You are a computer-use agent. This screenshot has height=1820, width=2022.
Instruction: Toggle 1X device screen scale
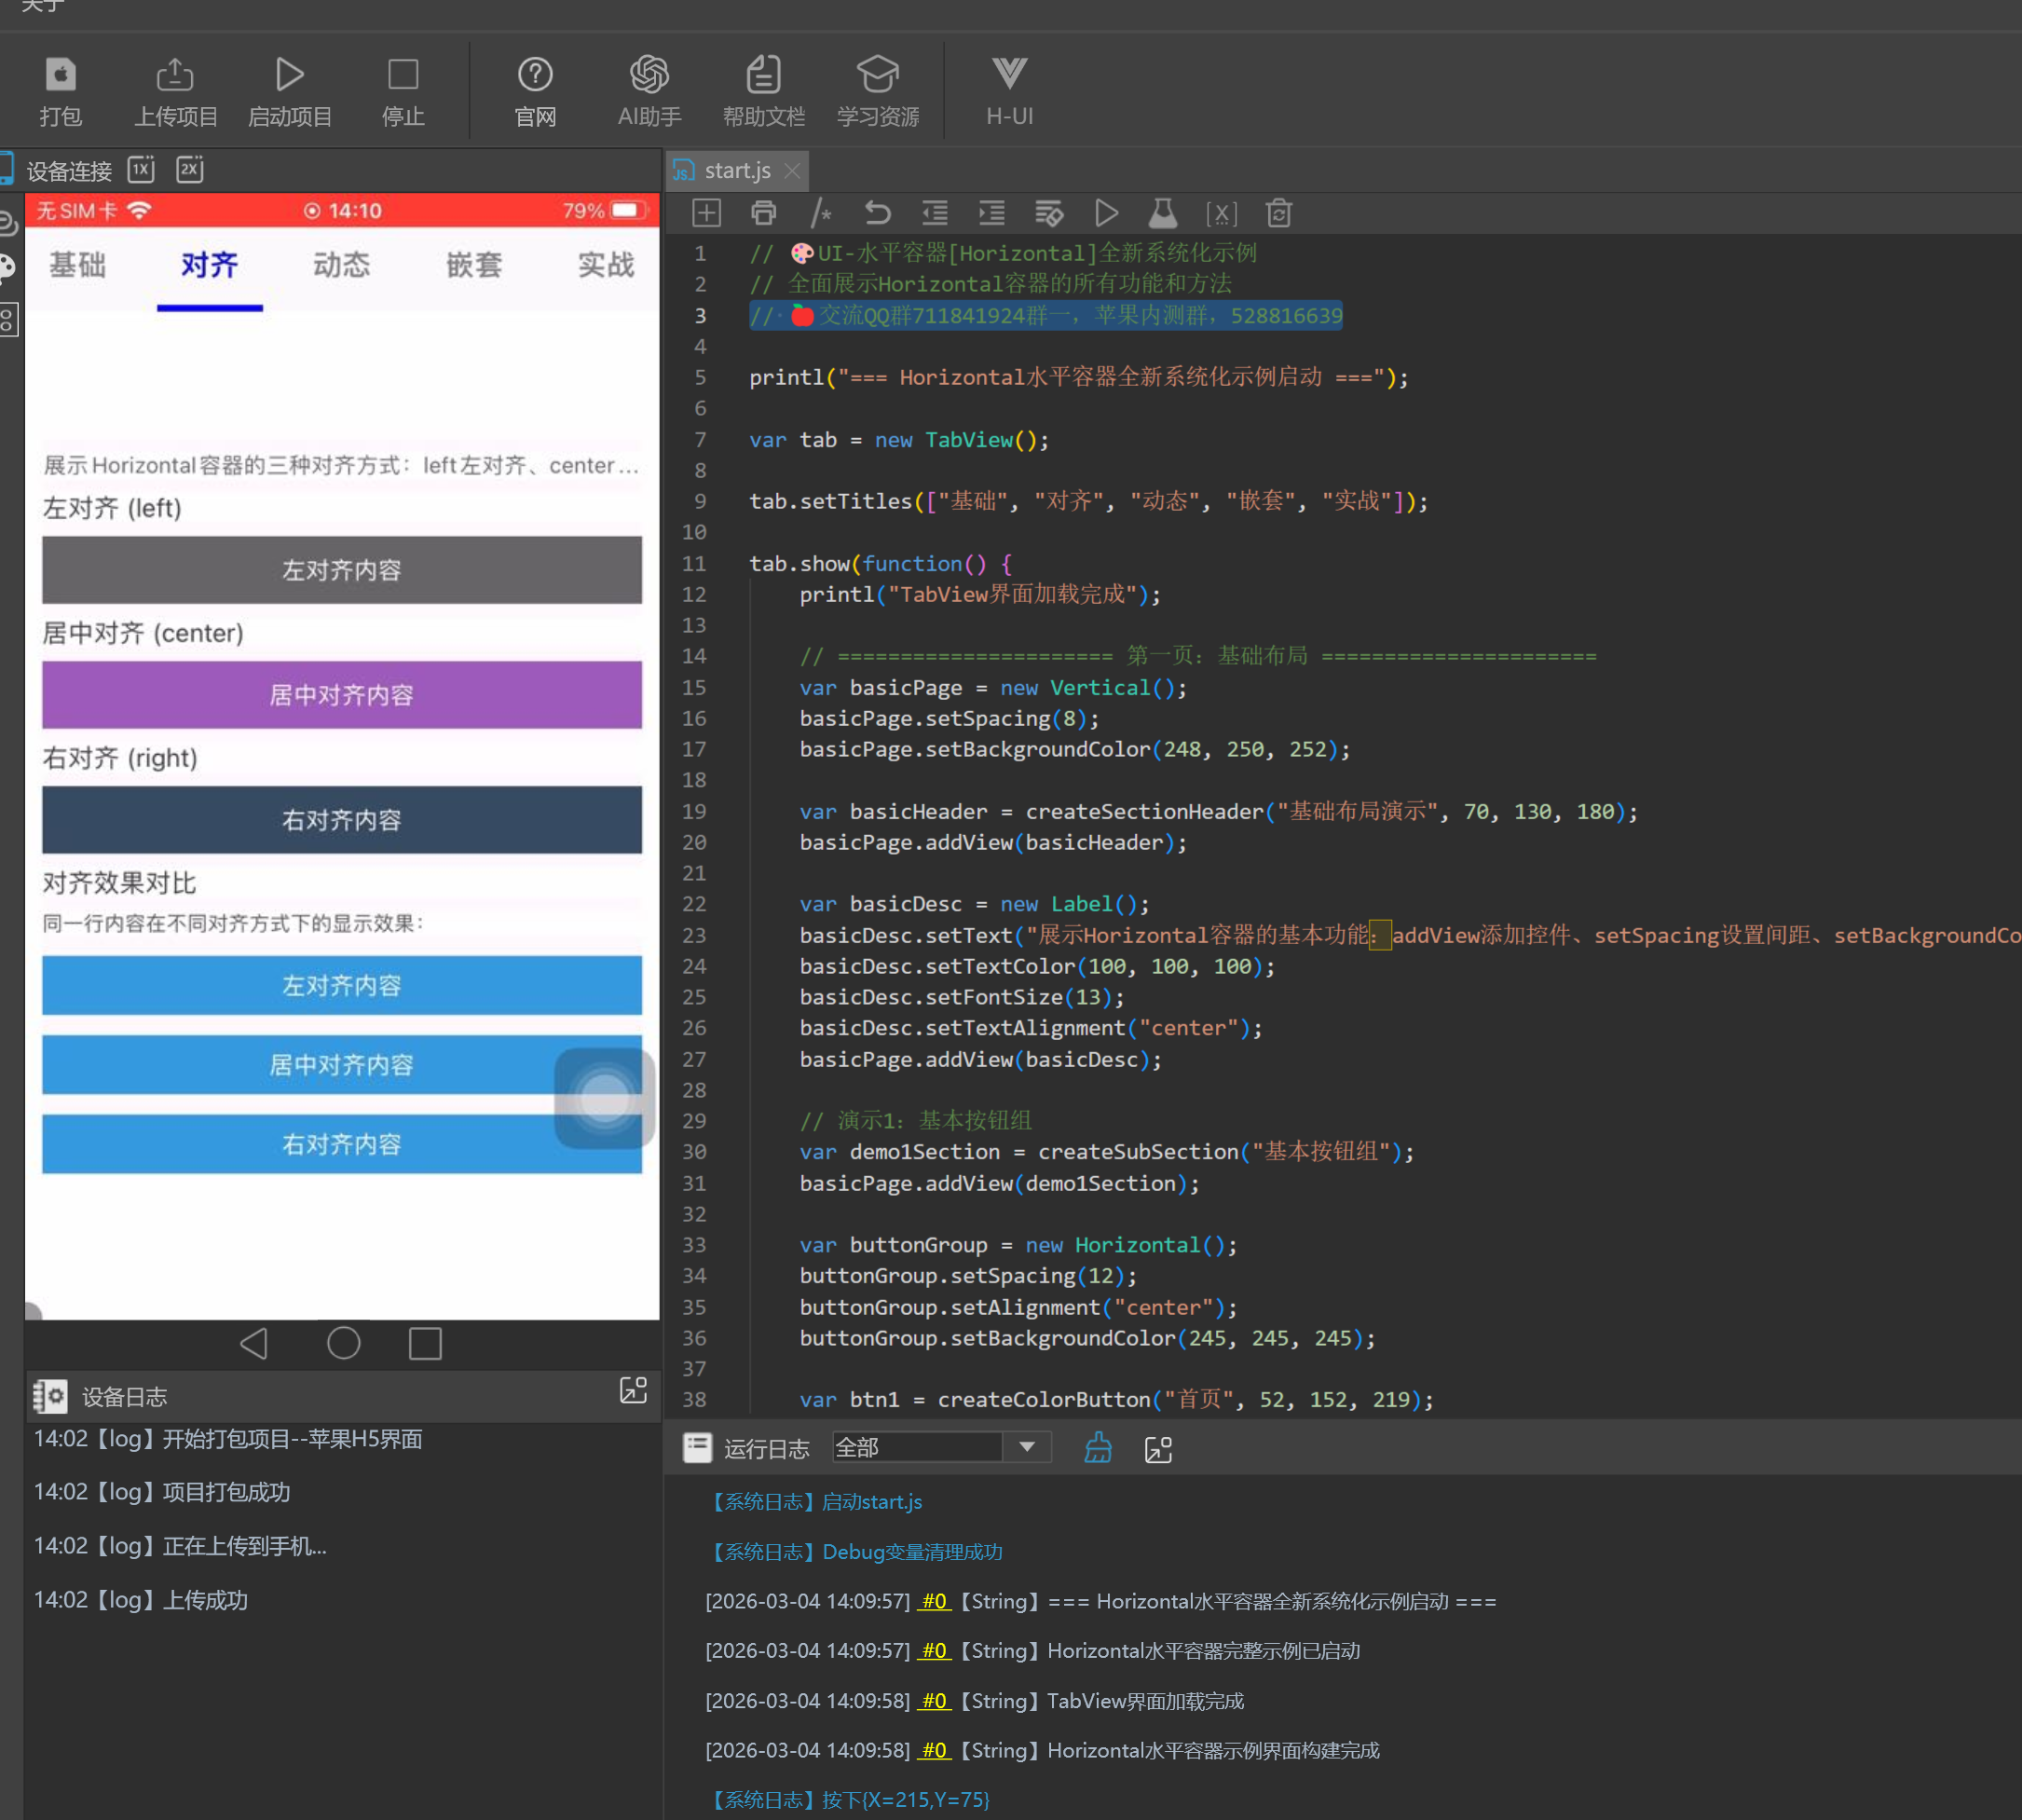point(141,170)
